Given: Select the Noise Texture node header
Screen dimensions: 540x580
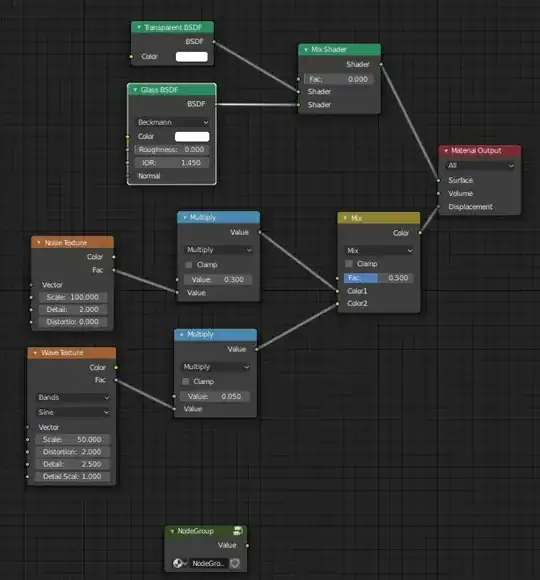Looking at the screenshot, I should [x=72, y=243].
